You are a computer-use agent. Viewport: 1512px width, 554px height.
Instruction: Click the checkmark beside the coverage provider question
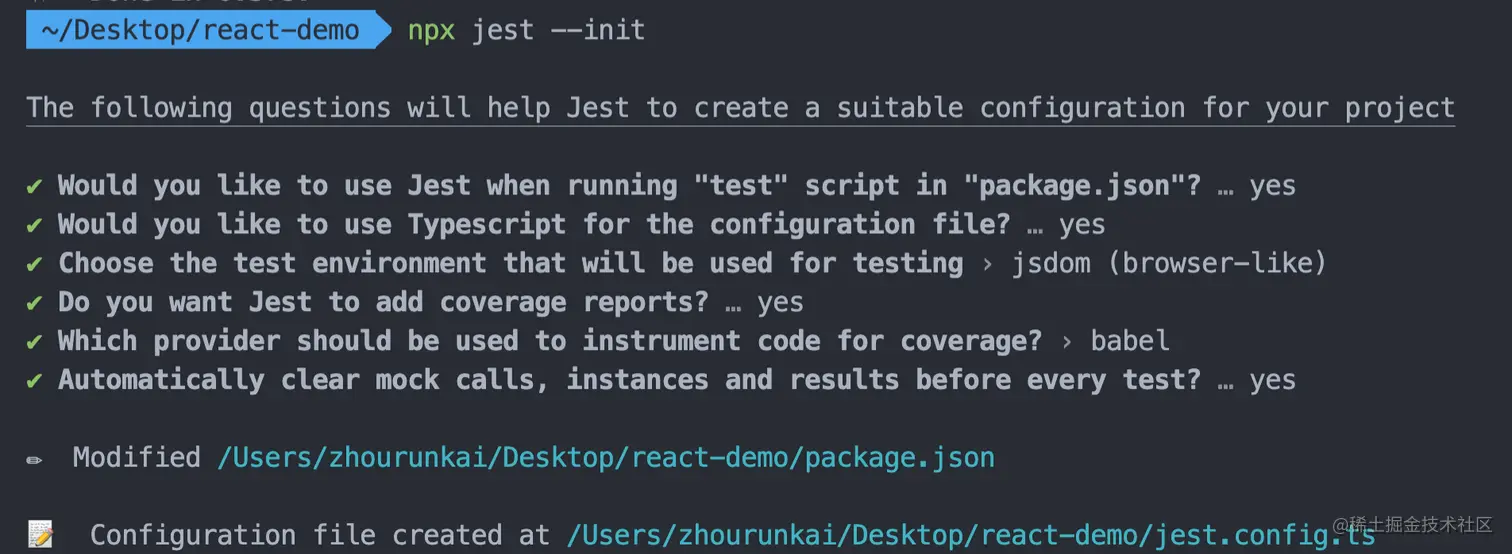point(35,342)
